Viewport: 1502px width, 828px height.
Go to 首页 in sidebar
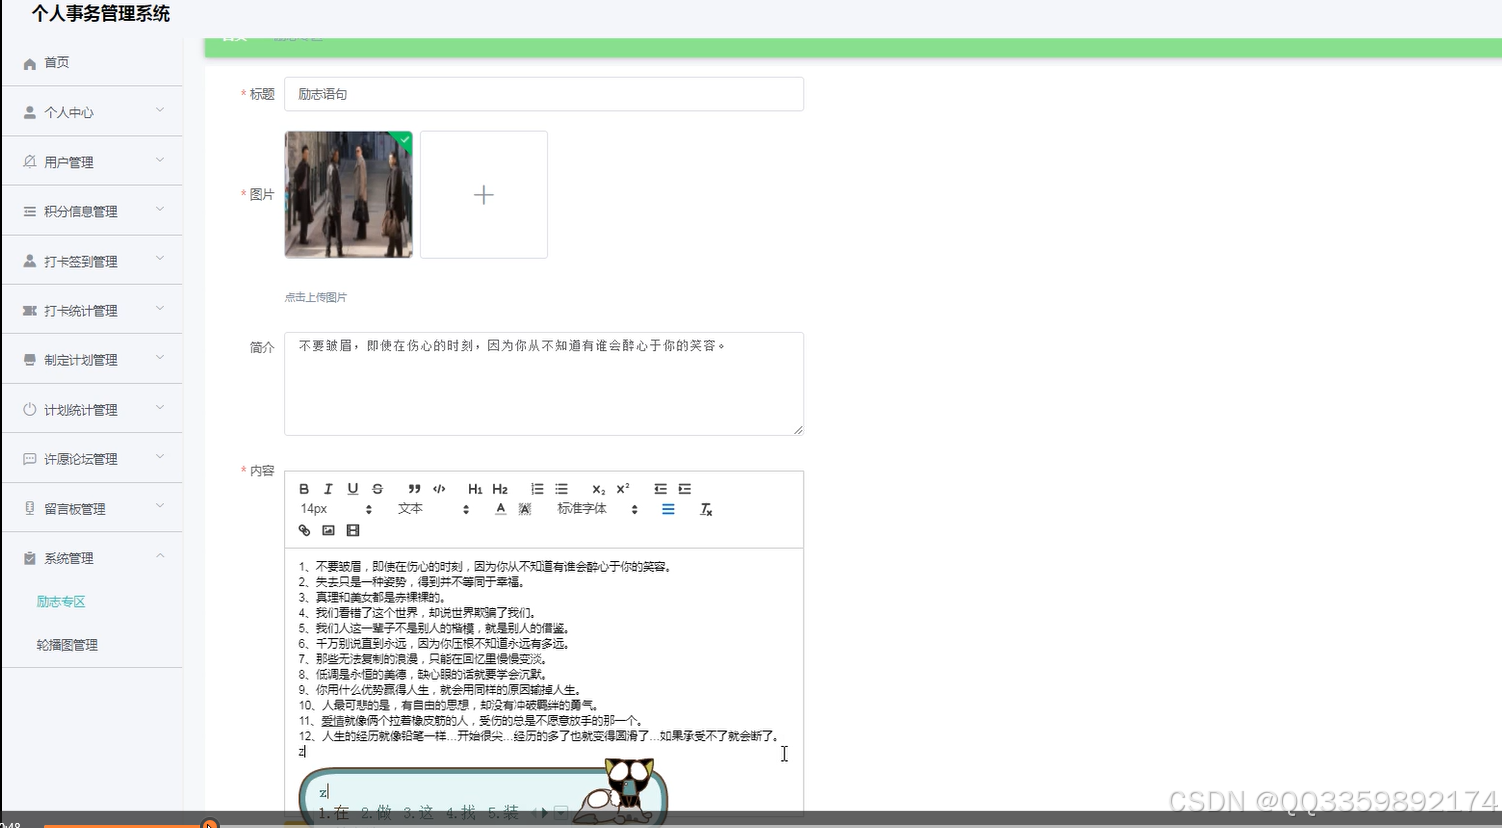(92, 62)
